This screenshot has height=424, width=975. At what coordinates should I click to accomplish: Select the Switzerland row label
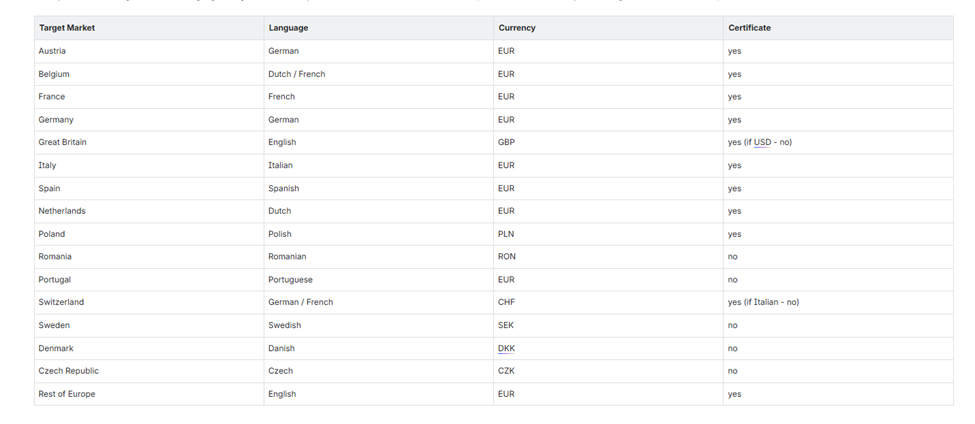[x=61, y=302]
